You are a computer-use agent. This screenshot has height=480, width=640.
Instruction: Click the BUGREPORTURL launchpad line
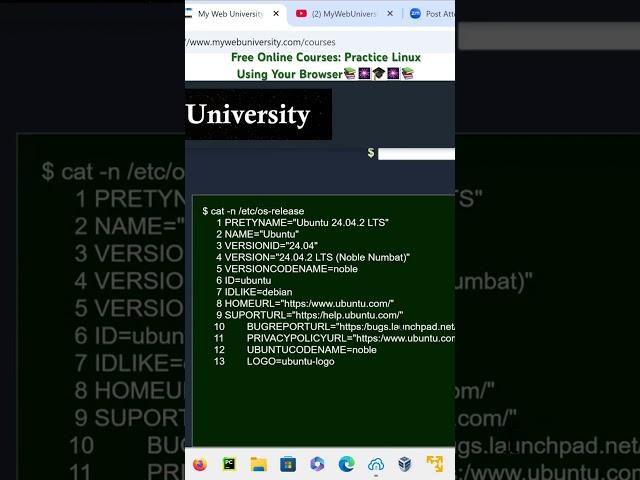pos(334,327)
